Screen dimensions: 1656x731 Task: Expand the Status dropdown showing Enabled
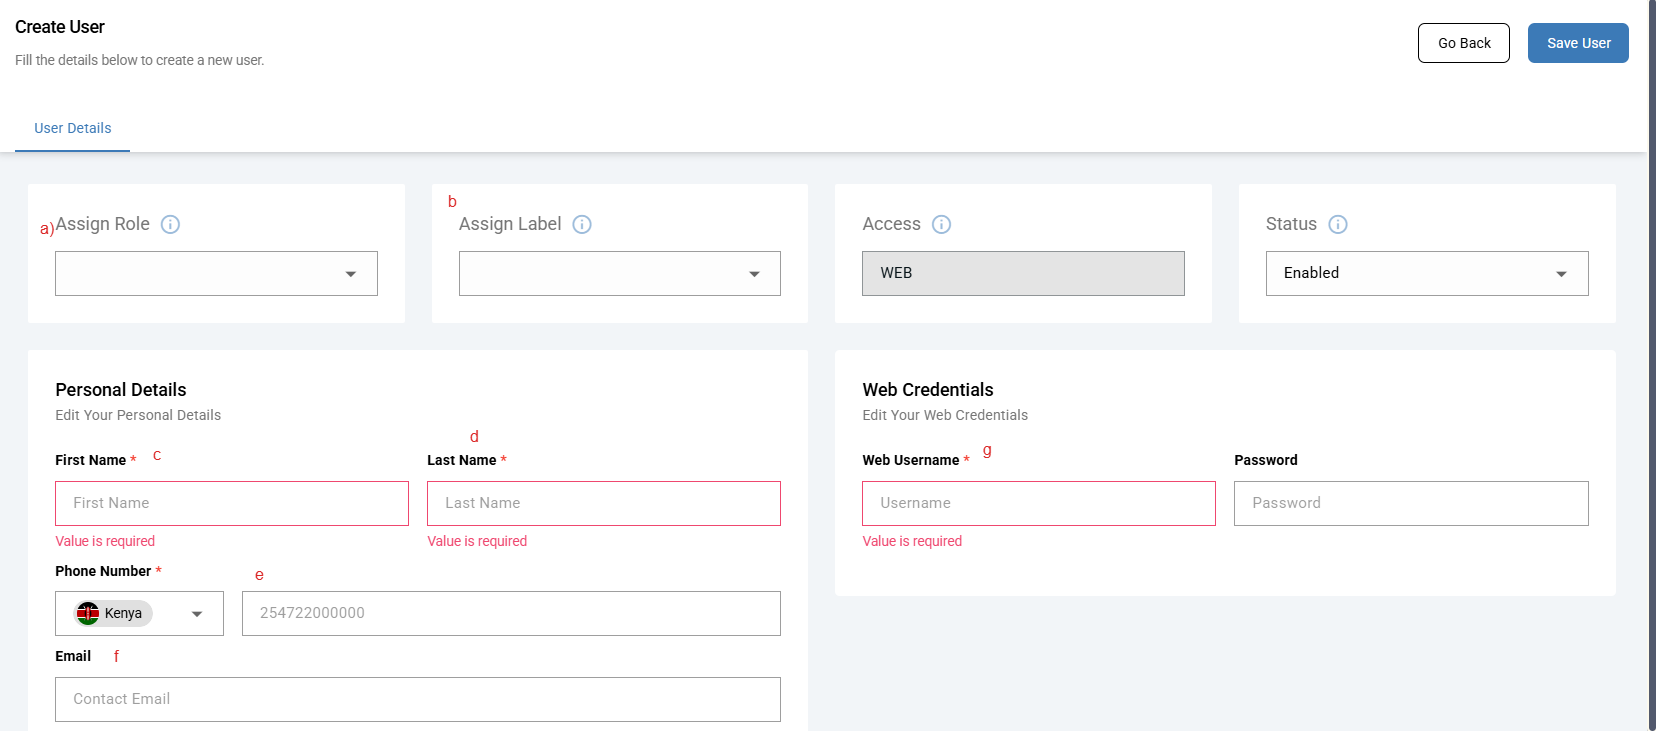1426,273
